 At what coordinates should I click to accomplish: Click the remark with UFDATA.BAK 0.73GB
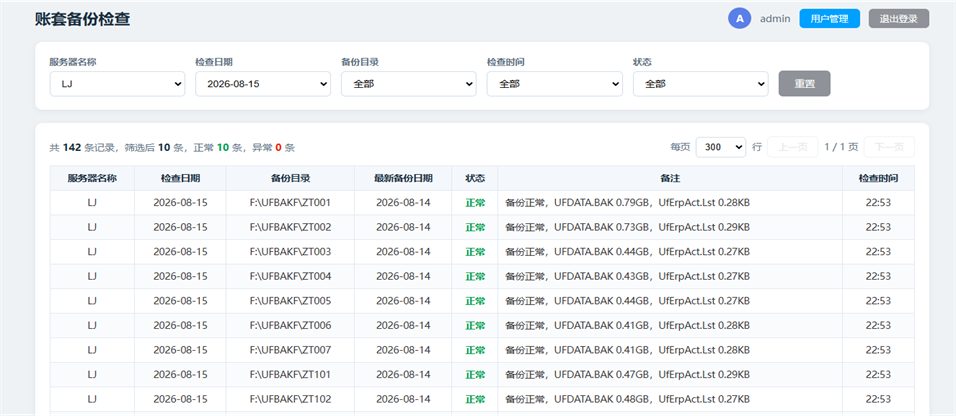(627, 227)
